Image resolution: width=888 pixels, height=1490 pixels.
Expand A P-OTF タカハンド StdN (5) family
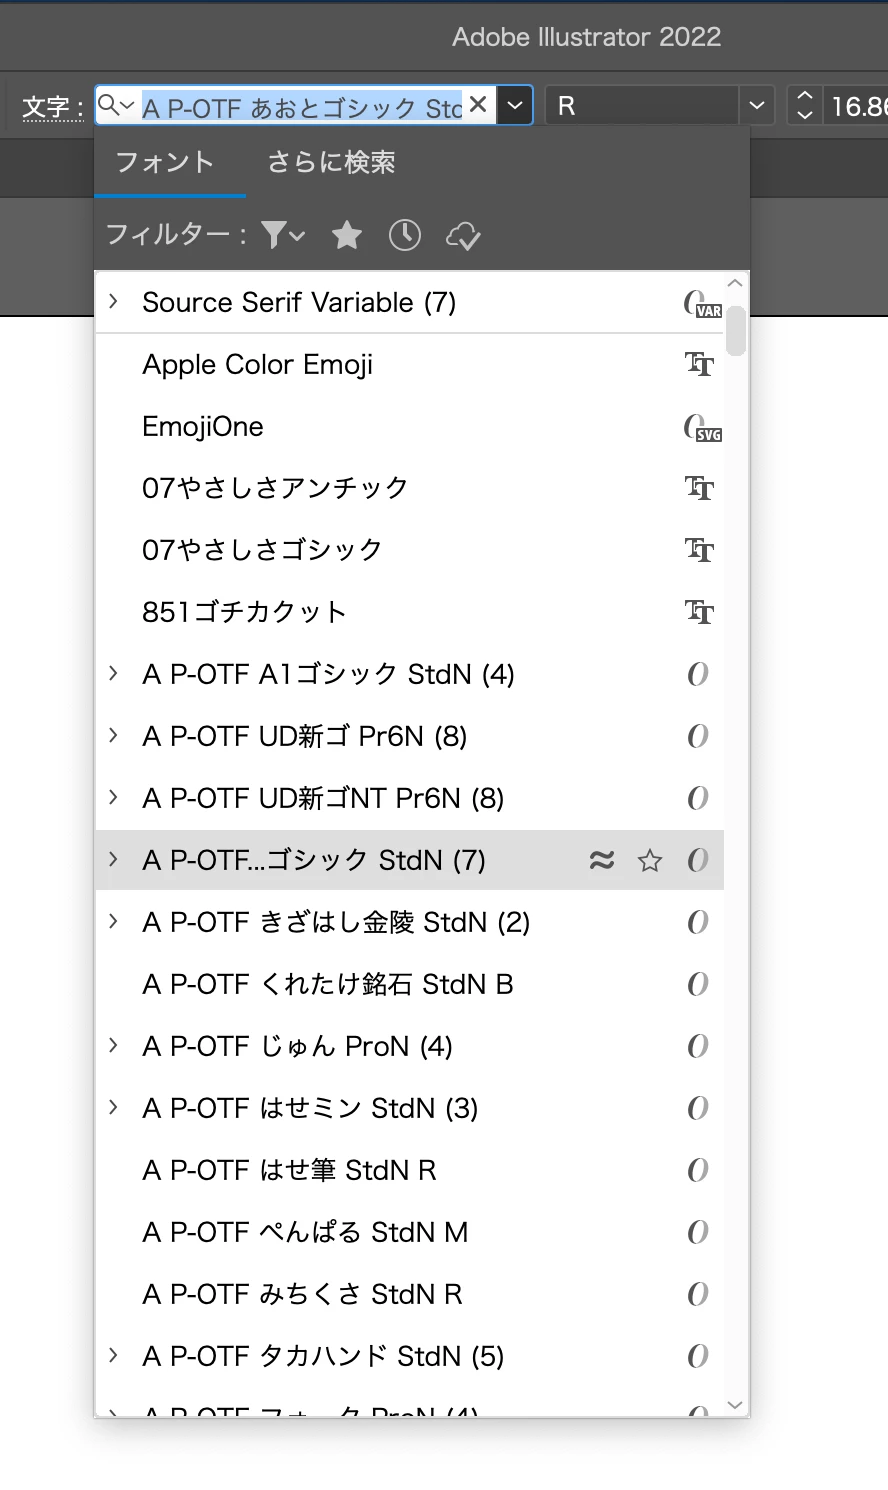[113, 1355]
